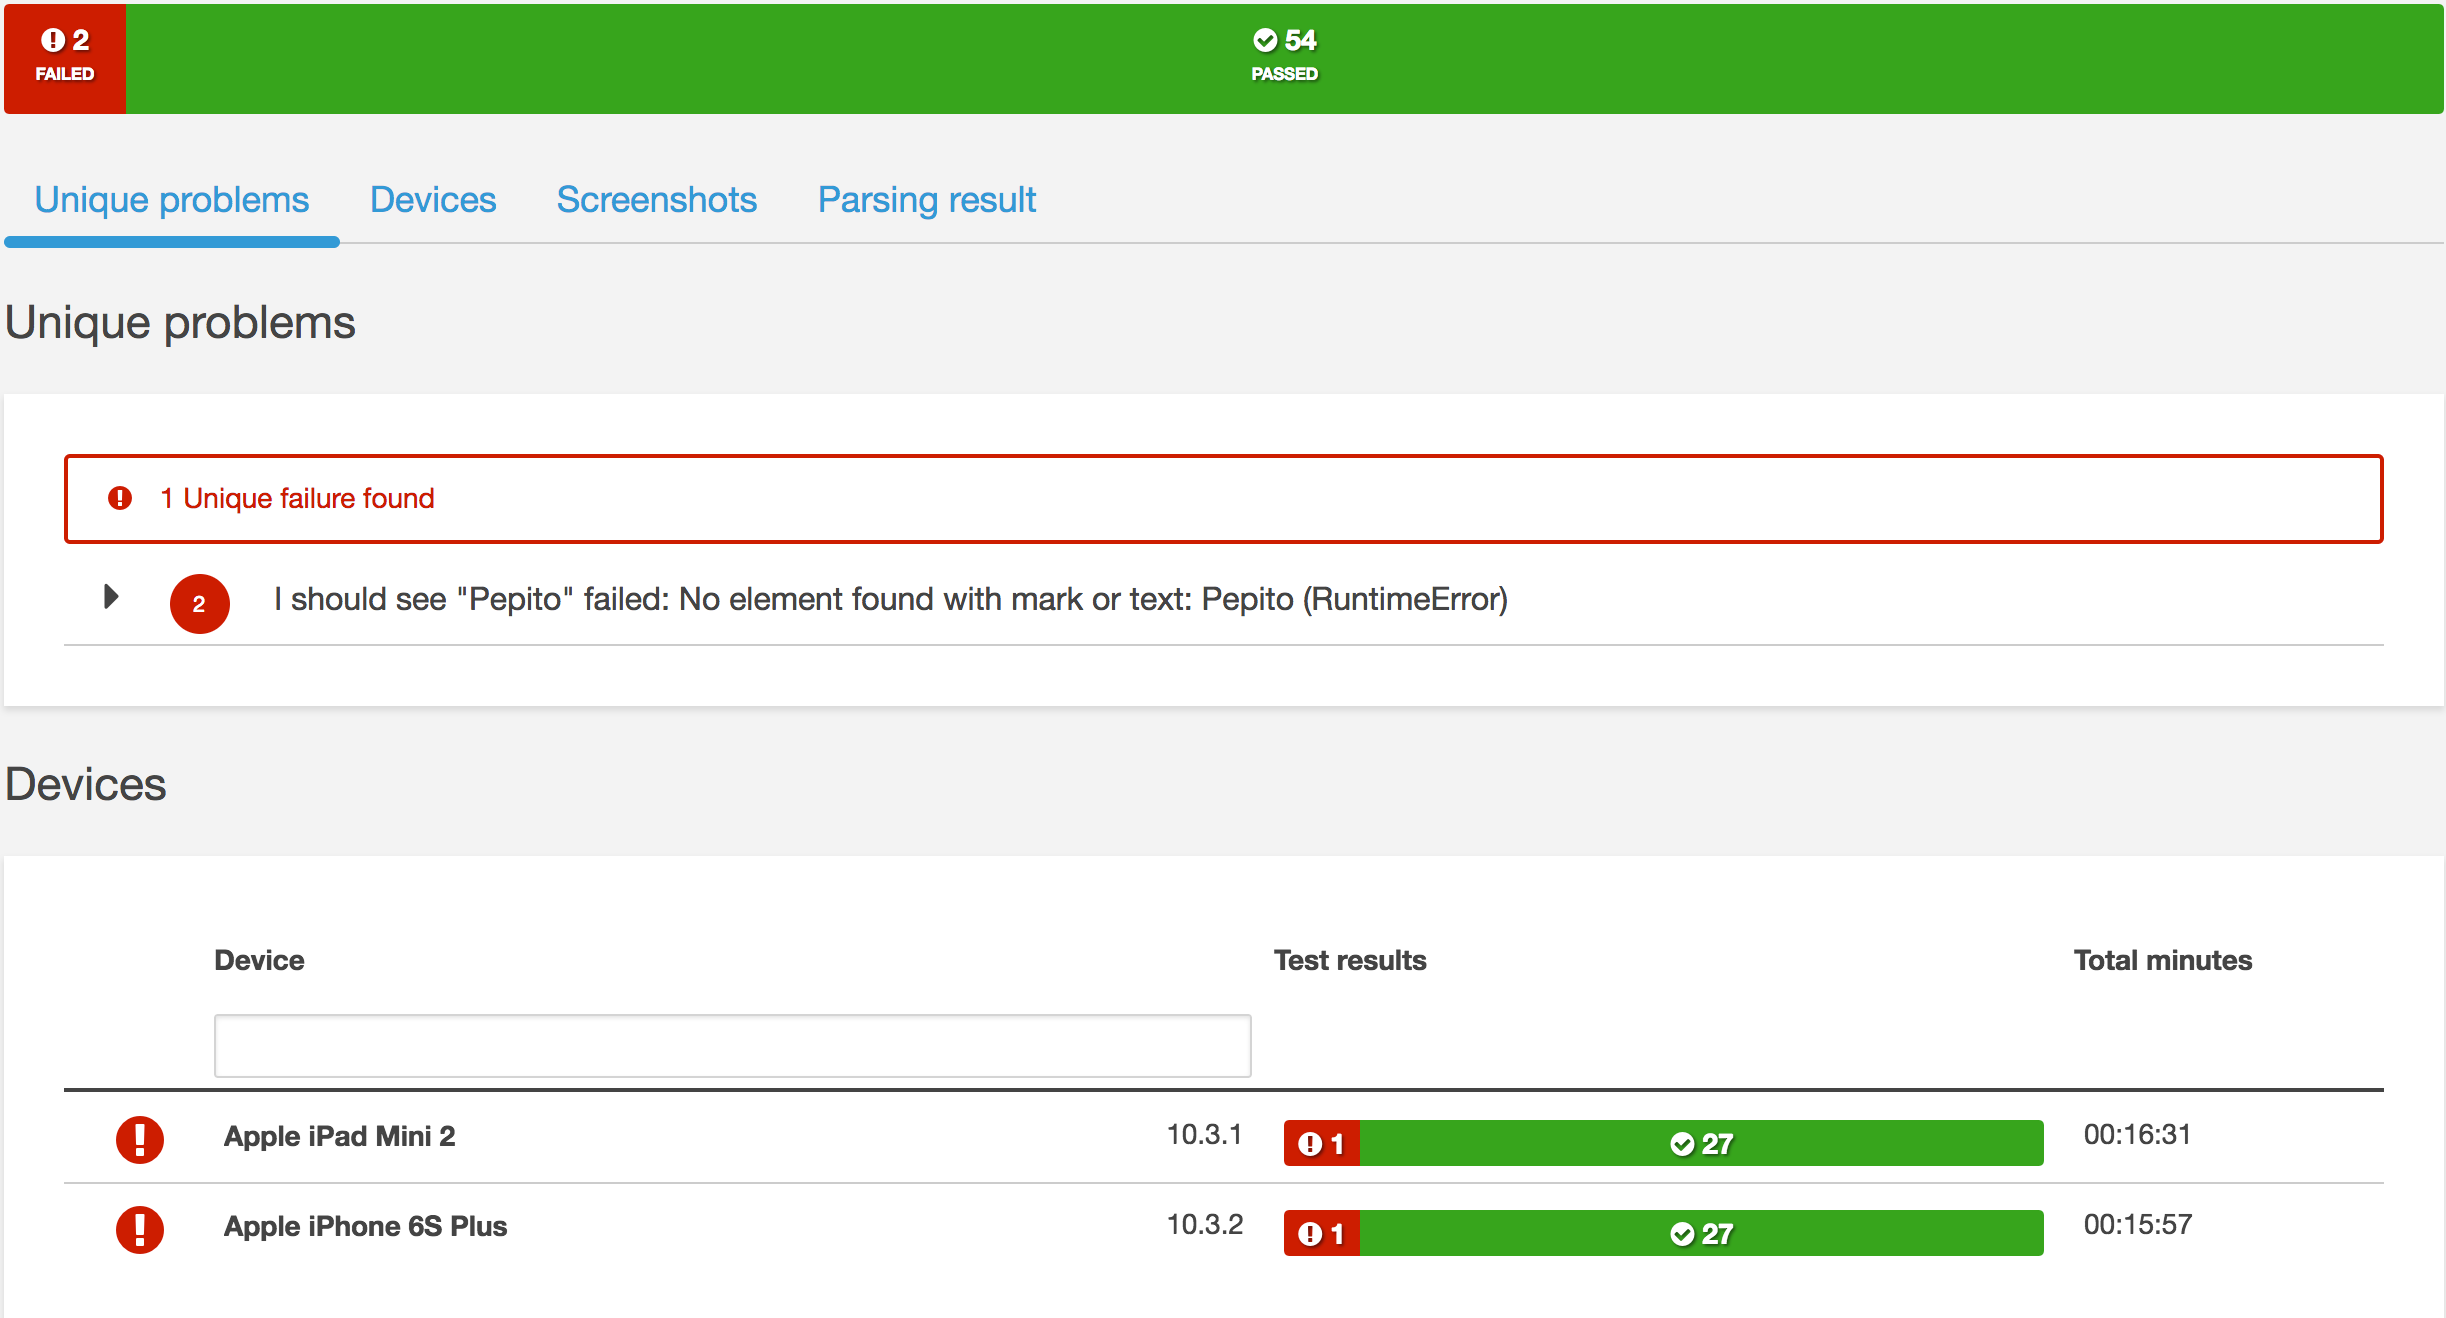Image resolution: width=2446 pixels, height=1318 pixels.
Task: Select the Unique problems tab
Action: [174, 200]
